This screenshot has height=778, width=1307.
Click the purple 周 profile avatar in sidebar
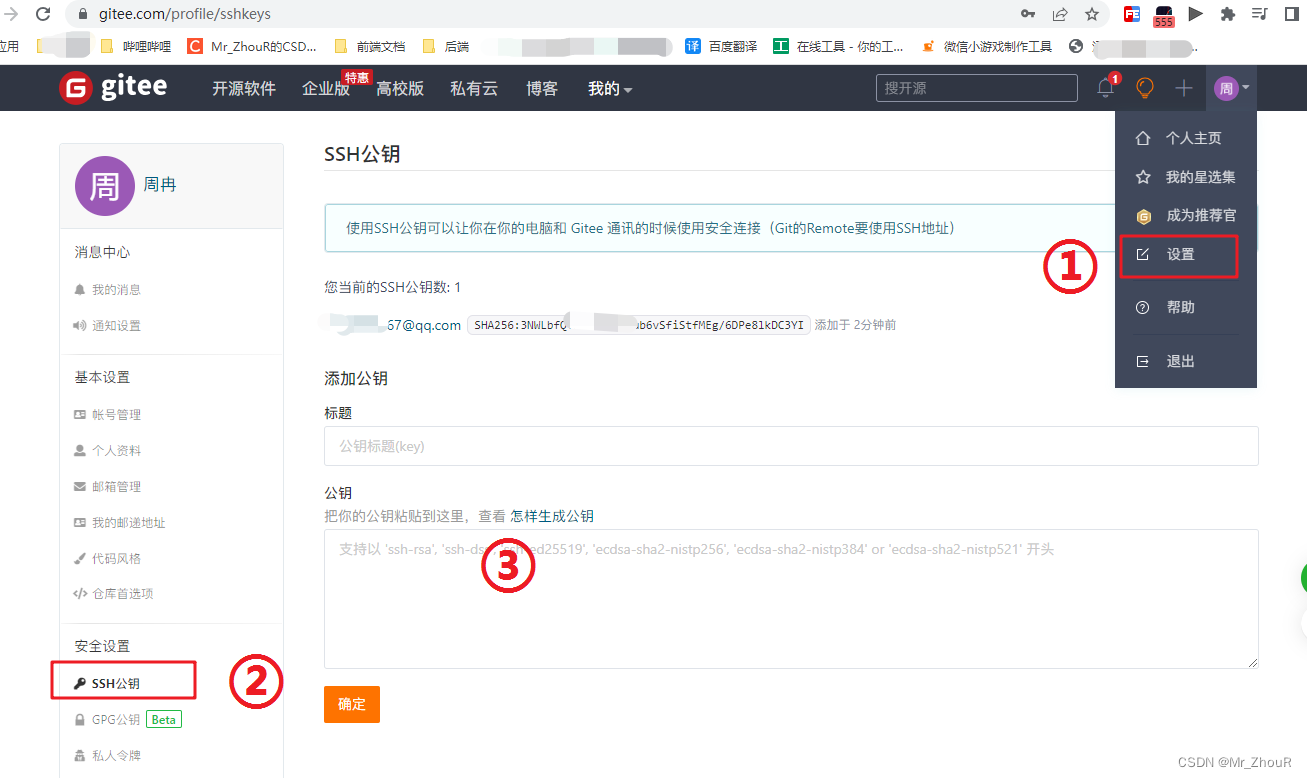[x=105, y=186]
